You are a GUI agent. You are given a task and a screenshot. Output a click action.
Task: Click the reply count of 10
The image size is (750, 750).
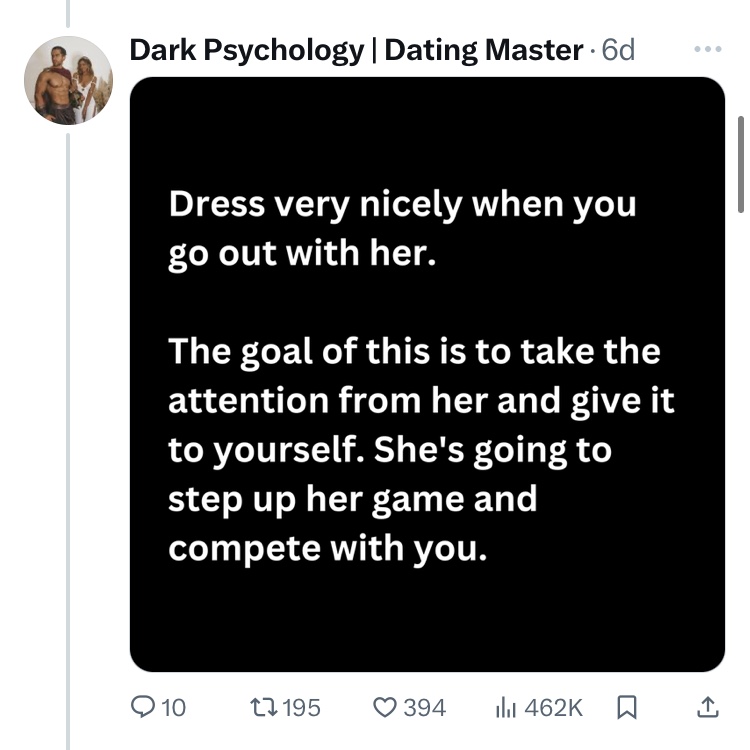point(173,707)
